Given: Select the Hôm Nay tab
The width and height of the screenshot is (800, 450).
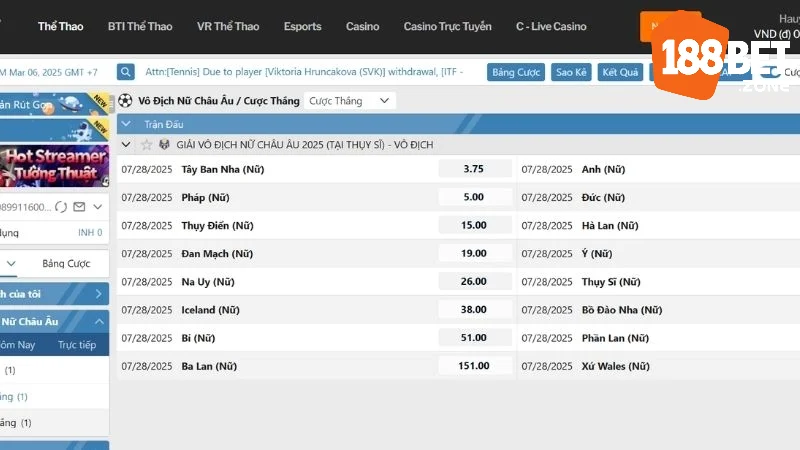Looking at the screenshot, I should pos(17,345).
